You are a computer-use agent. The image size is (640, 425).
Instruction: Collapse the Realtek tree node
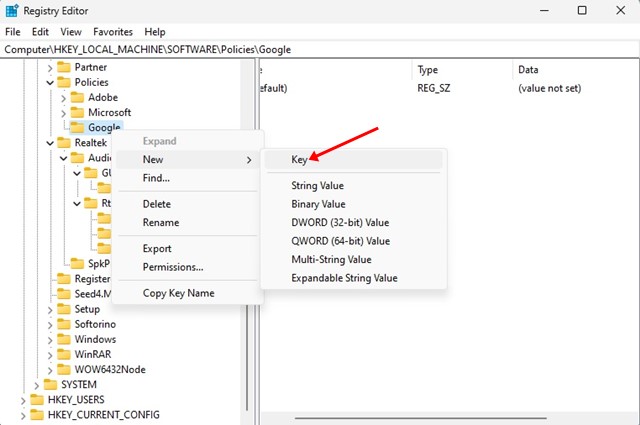(50, 143)
